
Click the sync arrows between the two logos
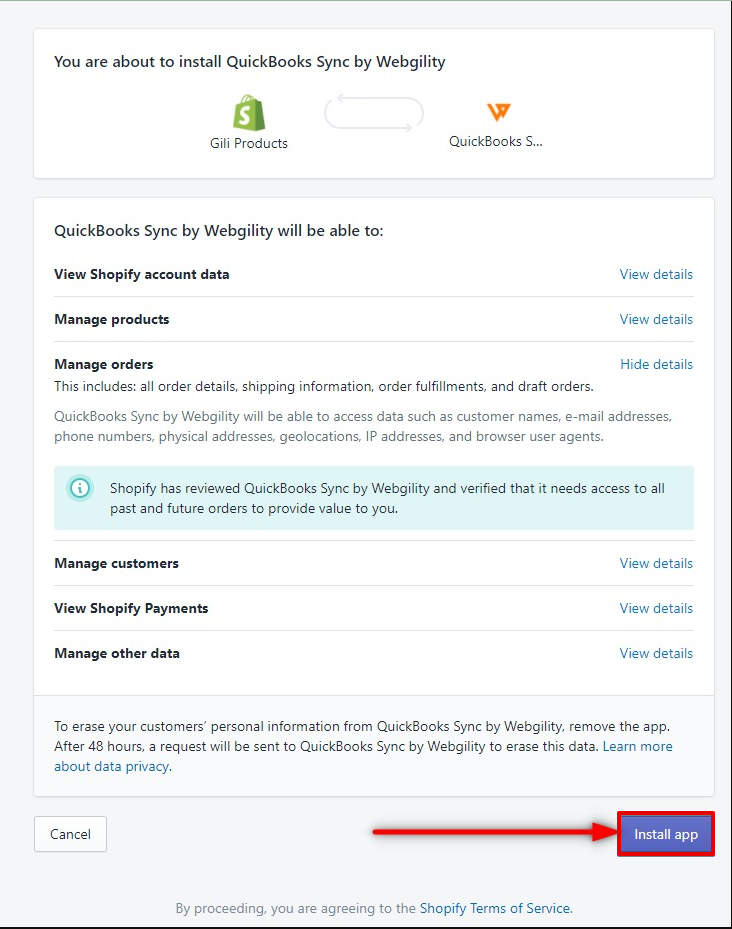(374, 113)
